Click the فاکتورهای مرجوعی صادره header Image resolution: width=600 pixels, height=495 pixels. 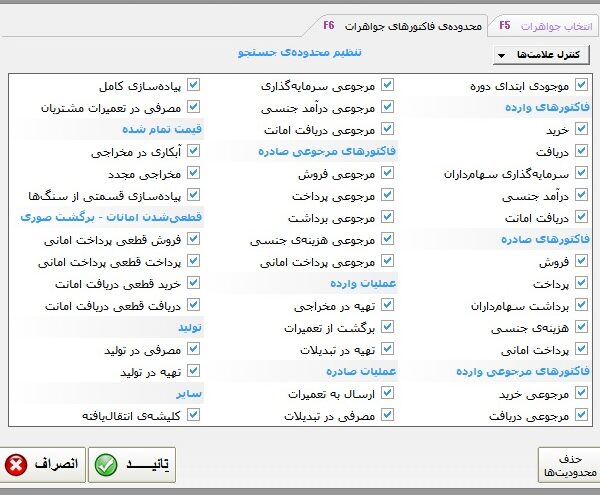pos(327,151)
